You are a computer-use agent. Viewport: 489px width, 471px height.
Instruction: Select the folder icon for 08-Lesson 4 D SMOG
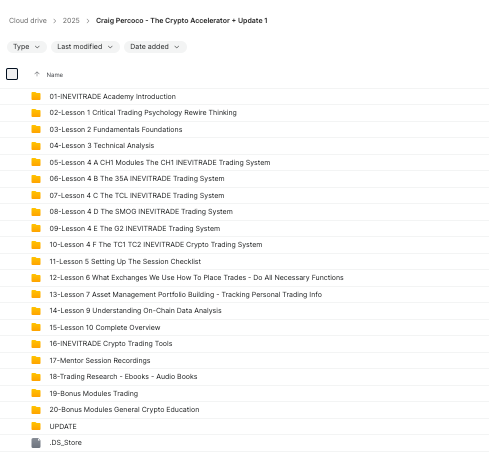pyautogui.click(x=36, y=212)
